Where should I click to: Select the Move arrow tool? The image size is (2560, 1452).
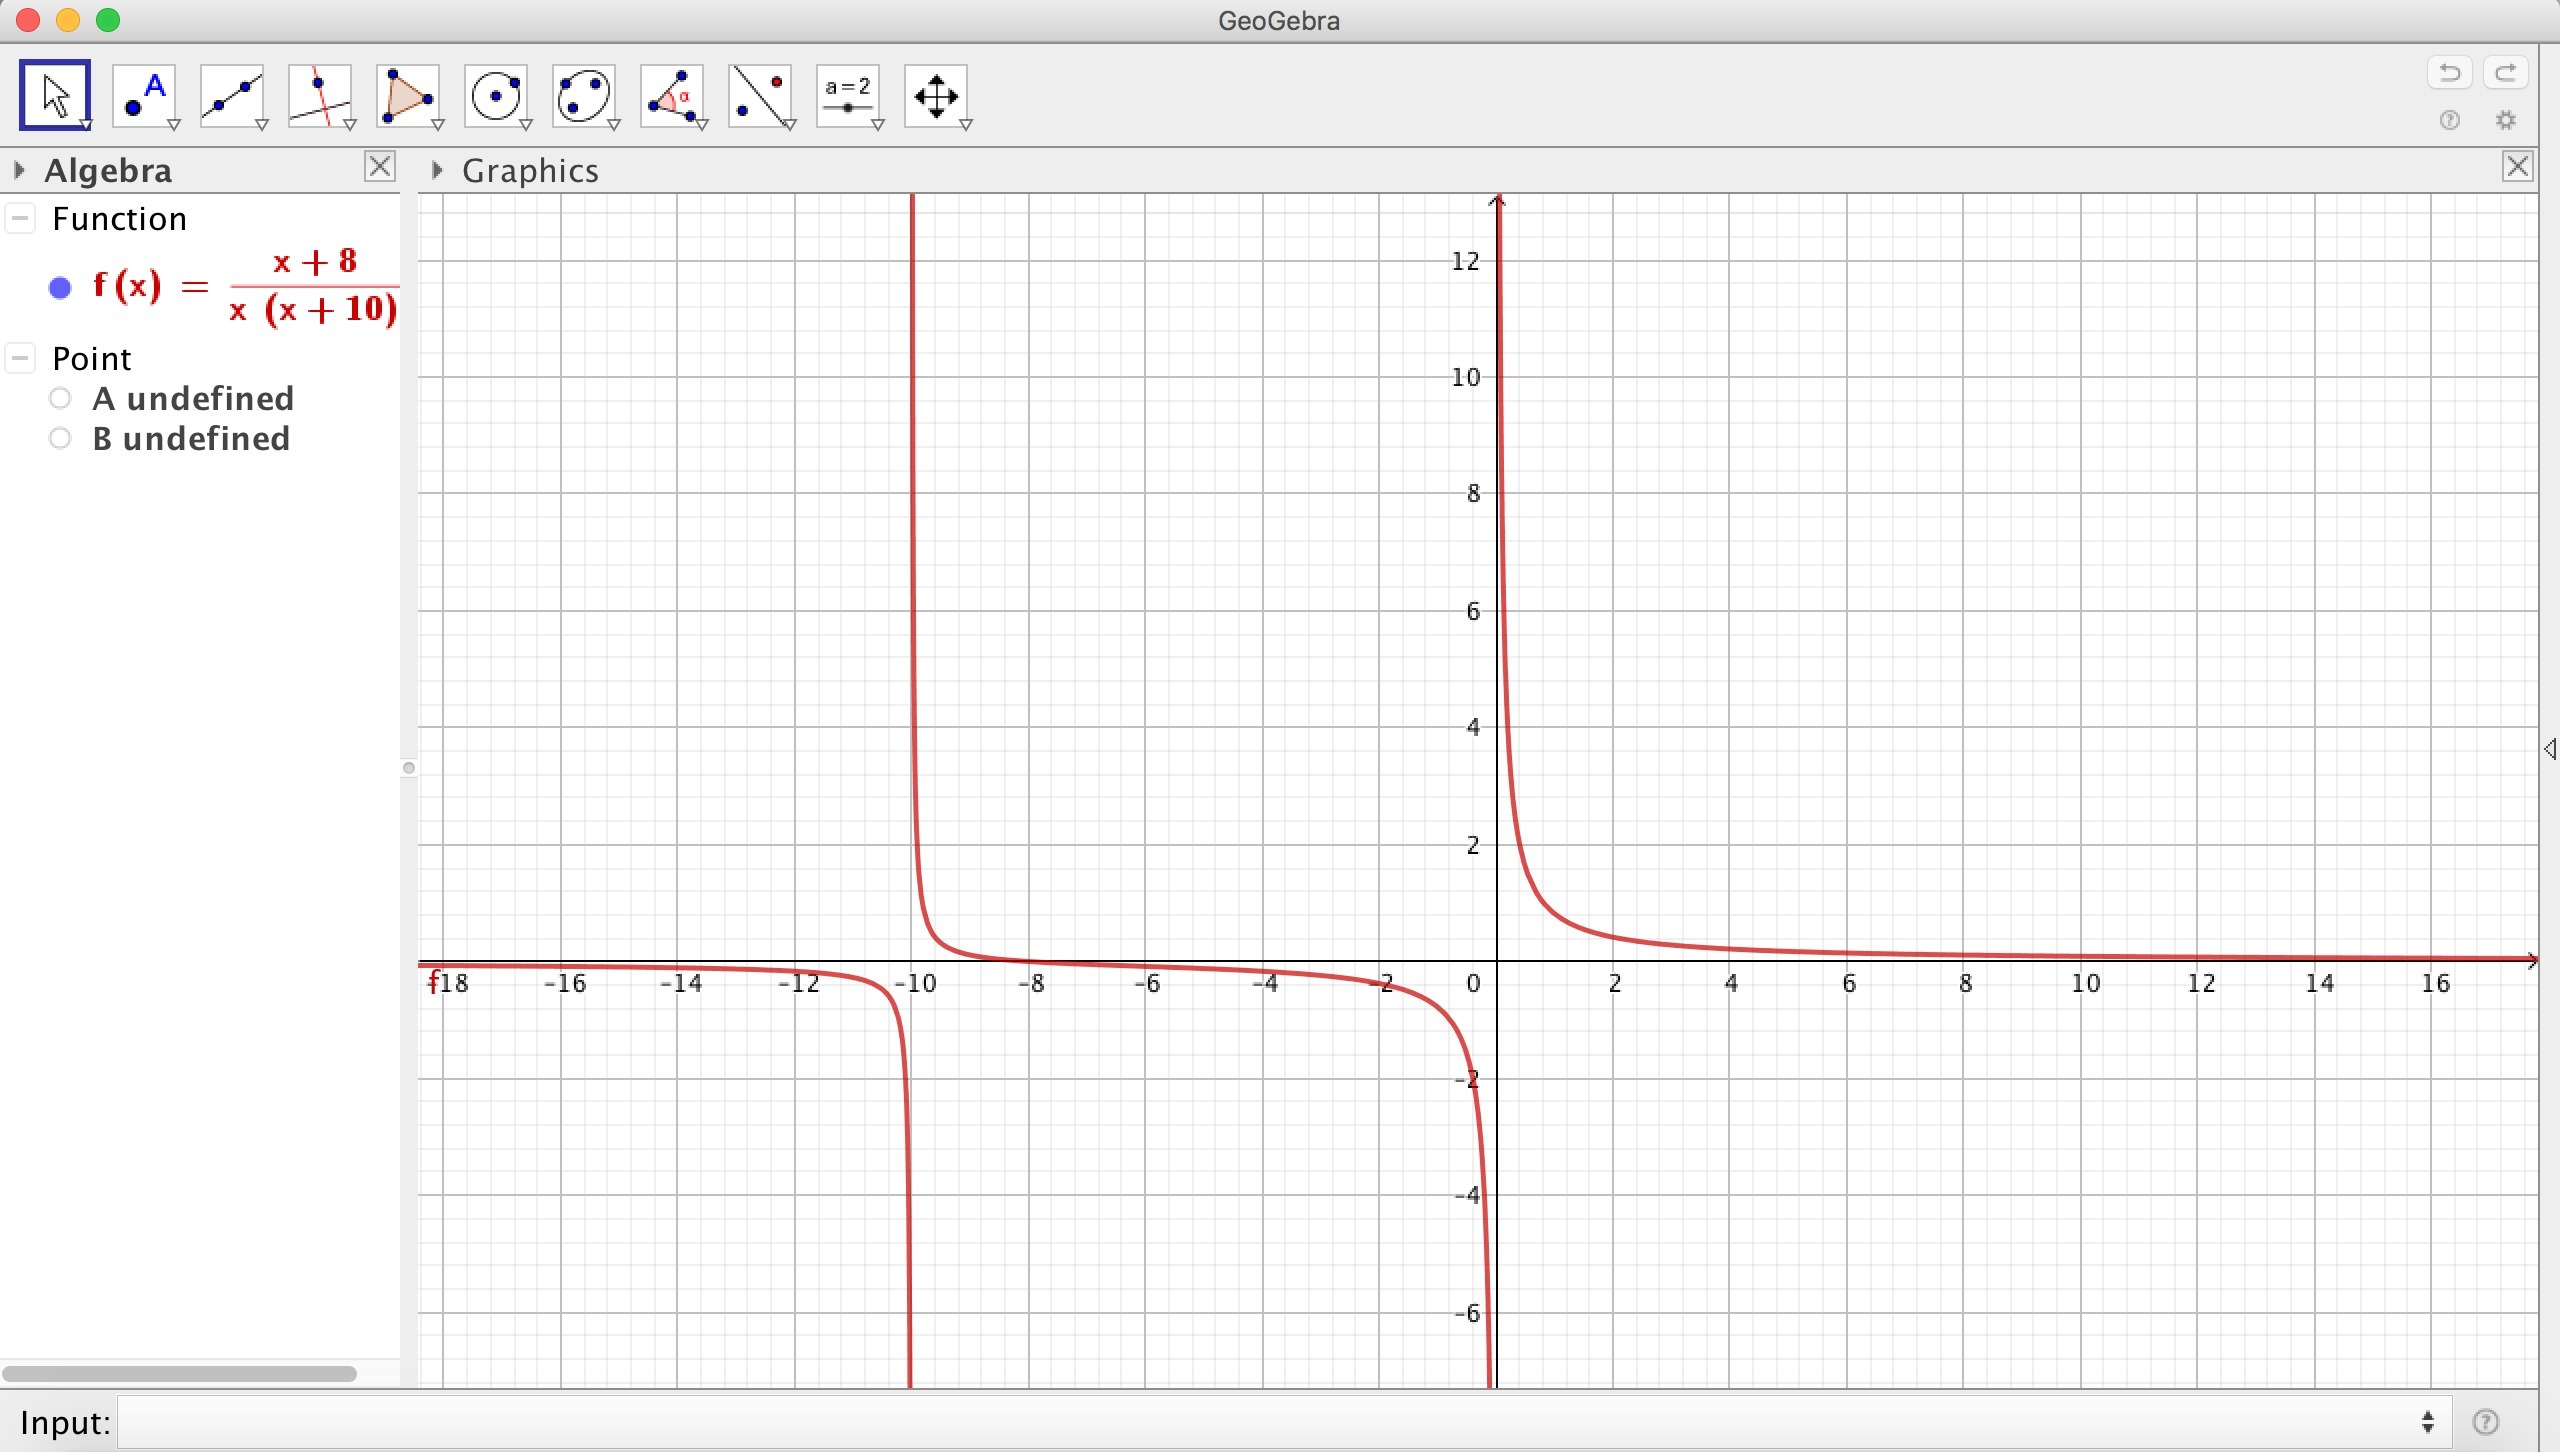coord(55,96)
